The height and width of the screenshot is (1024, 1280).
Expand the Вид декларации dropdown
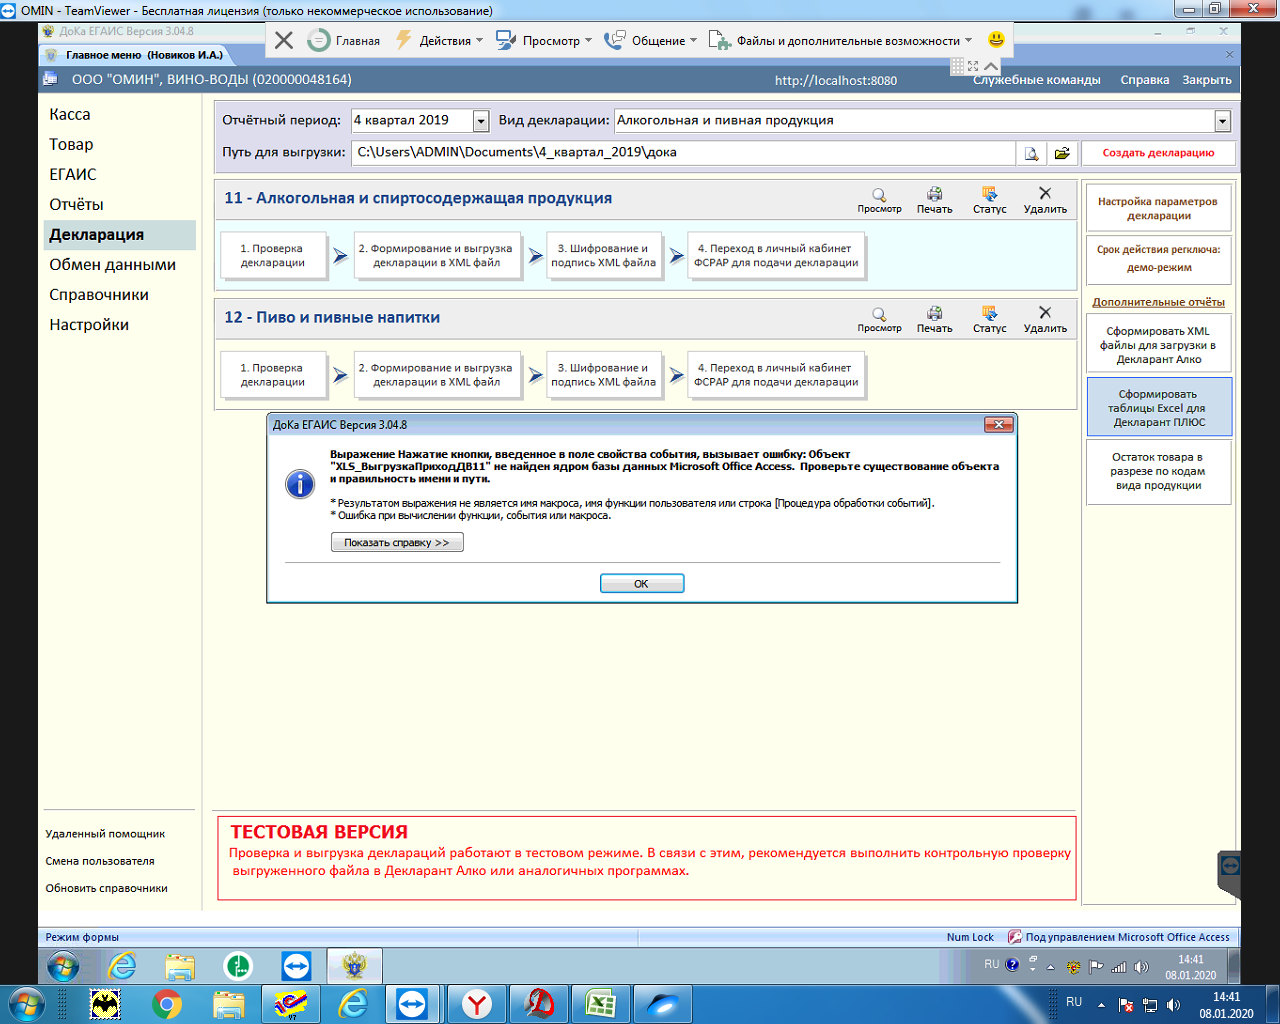tap(1222, 121)
